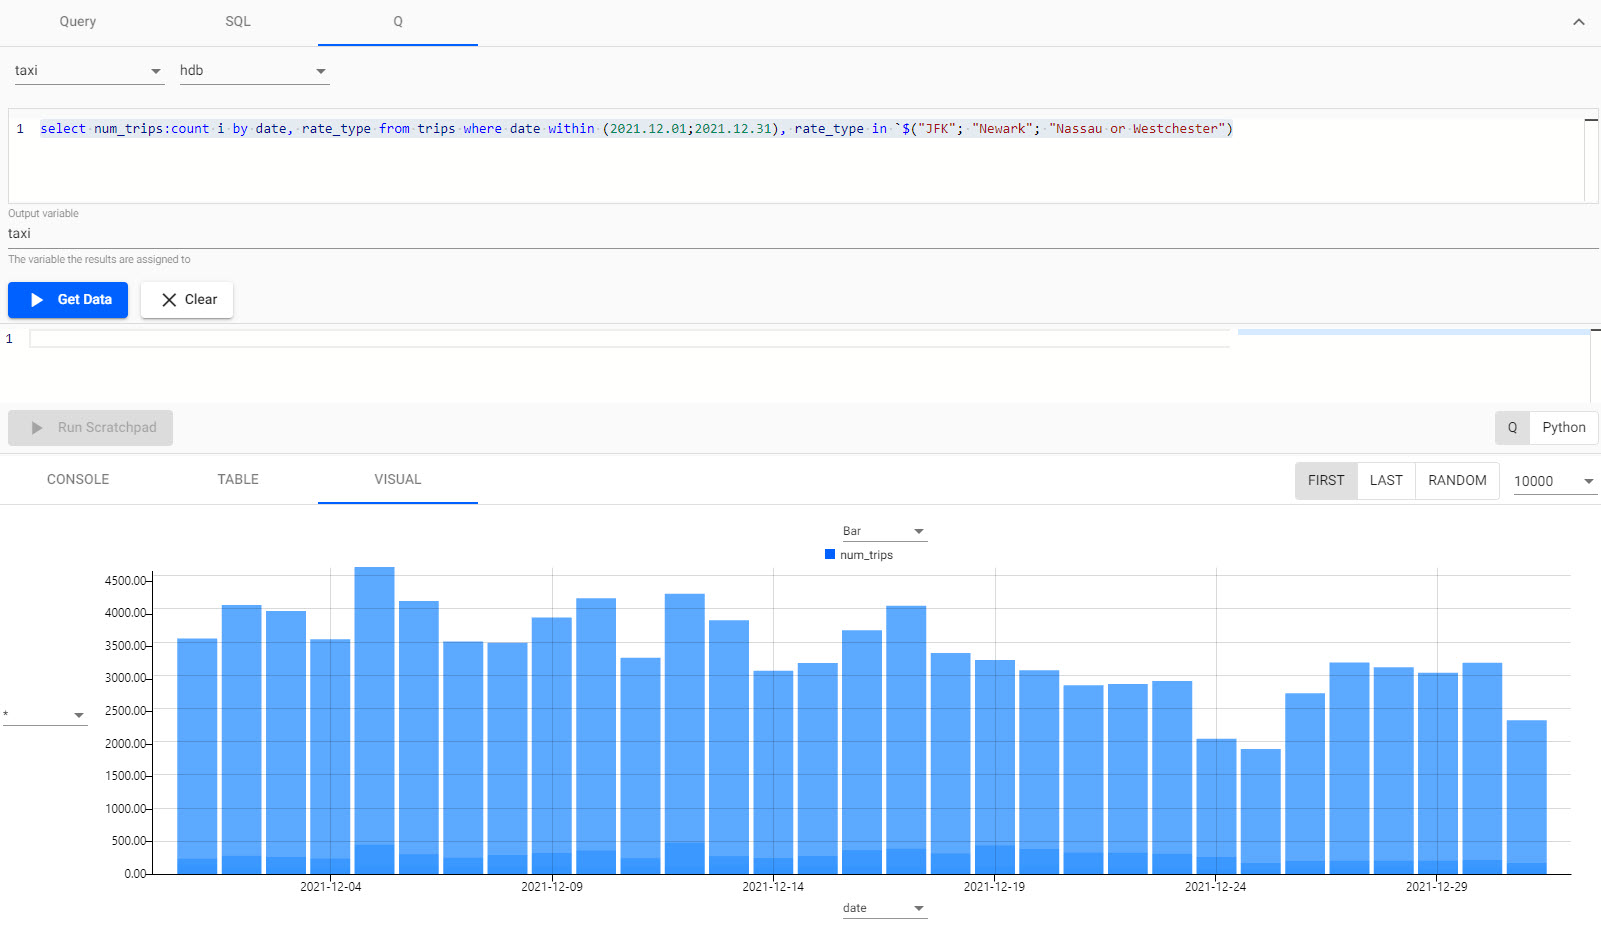Image resolution: width=1601 pixels, height=925 pixels.
Task: Open the Bar chart type dropdown
Action: tap(885, 531)
